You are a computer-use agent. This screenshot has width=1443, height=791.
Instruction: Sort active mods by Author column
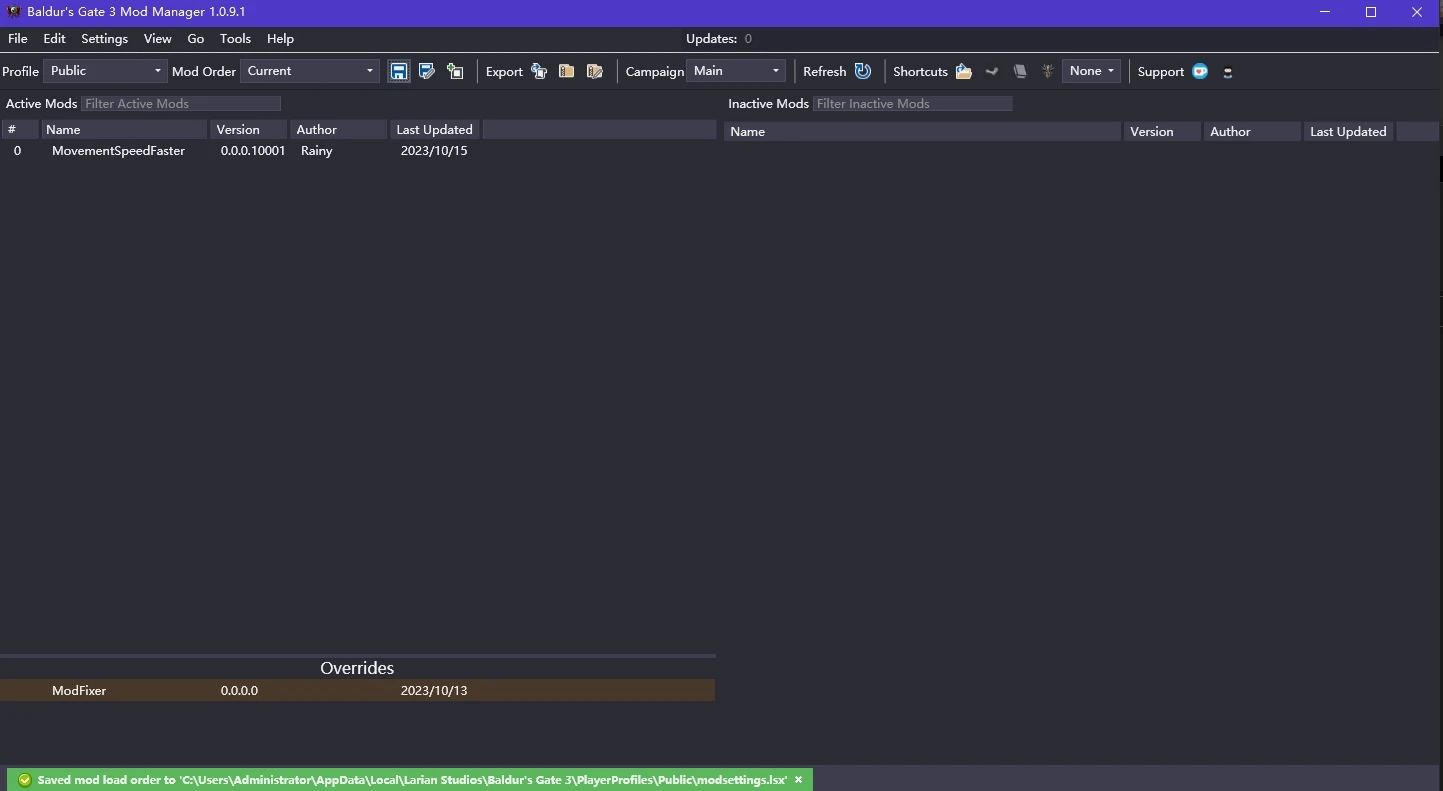coord(339,129)
